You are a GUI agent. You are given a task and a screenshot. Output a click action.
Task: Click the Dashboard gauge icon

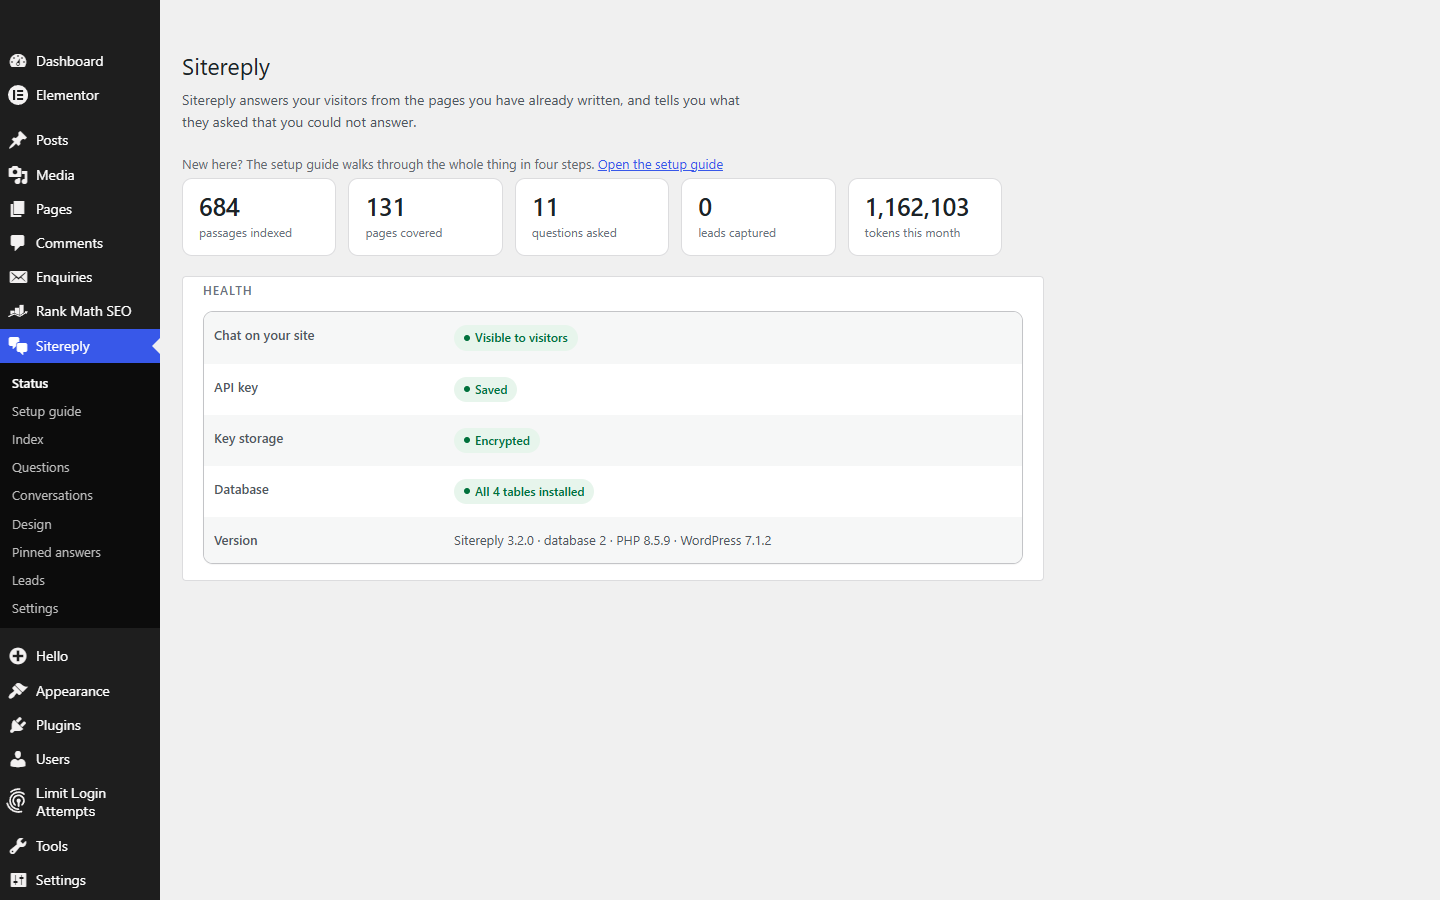coord(18,61)
